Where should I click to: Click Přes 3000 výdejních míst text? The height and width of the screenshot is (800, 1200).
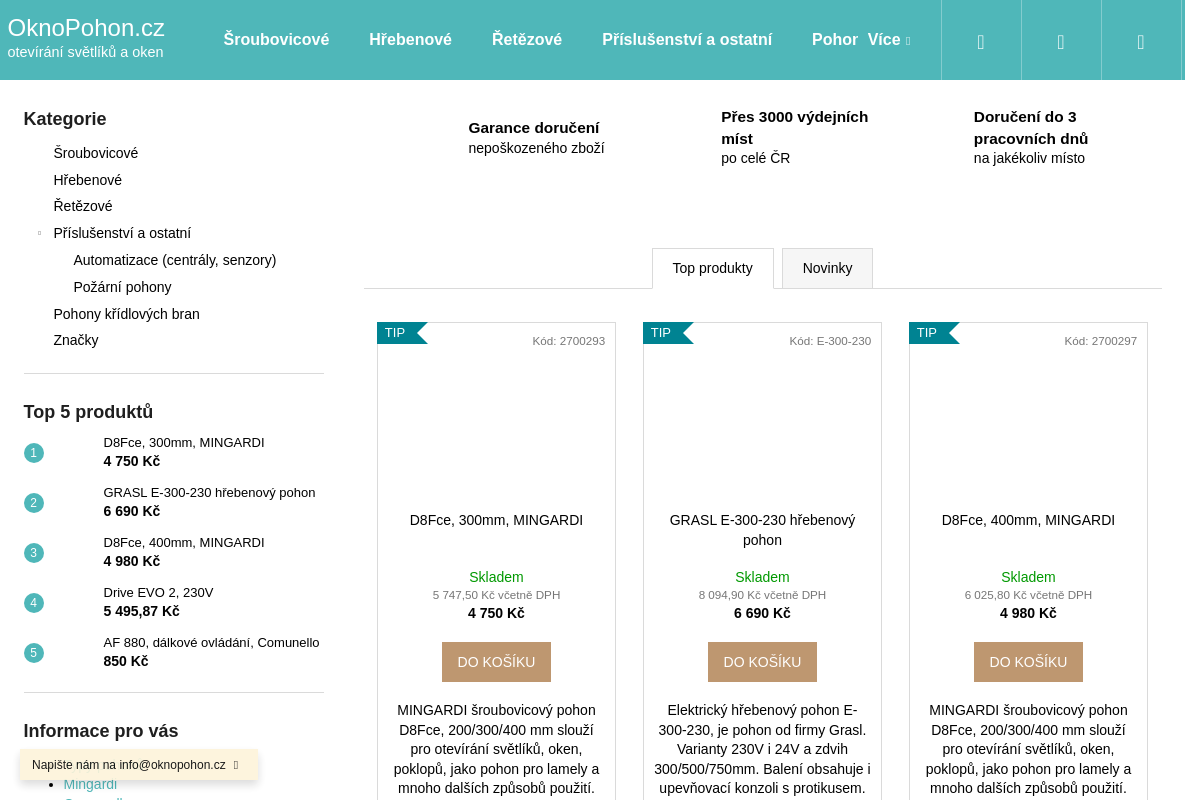(x=795, y=137)
